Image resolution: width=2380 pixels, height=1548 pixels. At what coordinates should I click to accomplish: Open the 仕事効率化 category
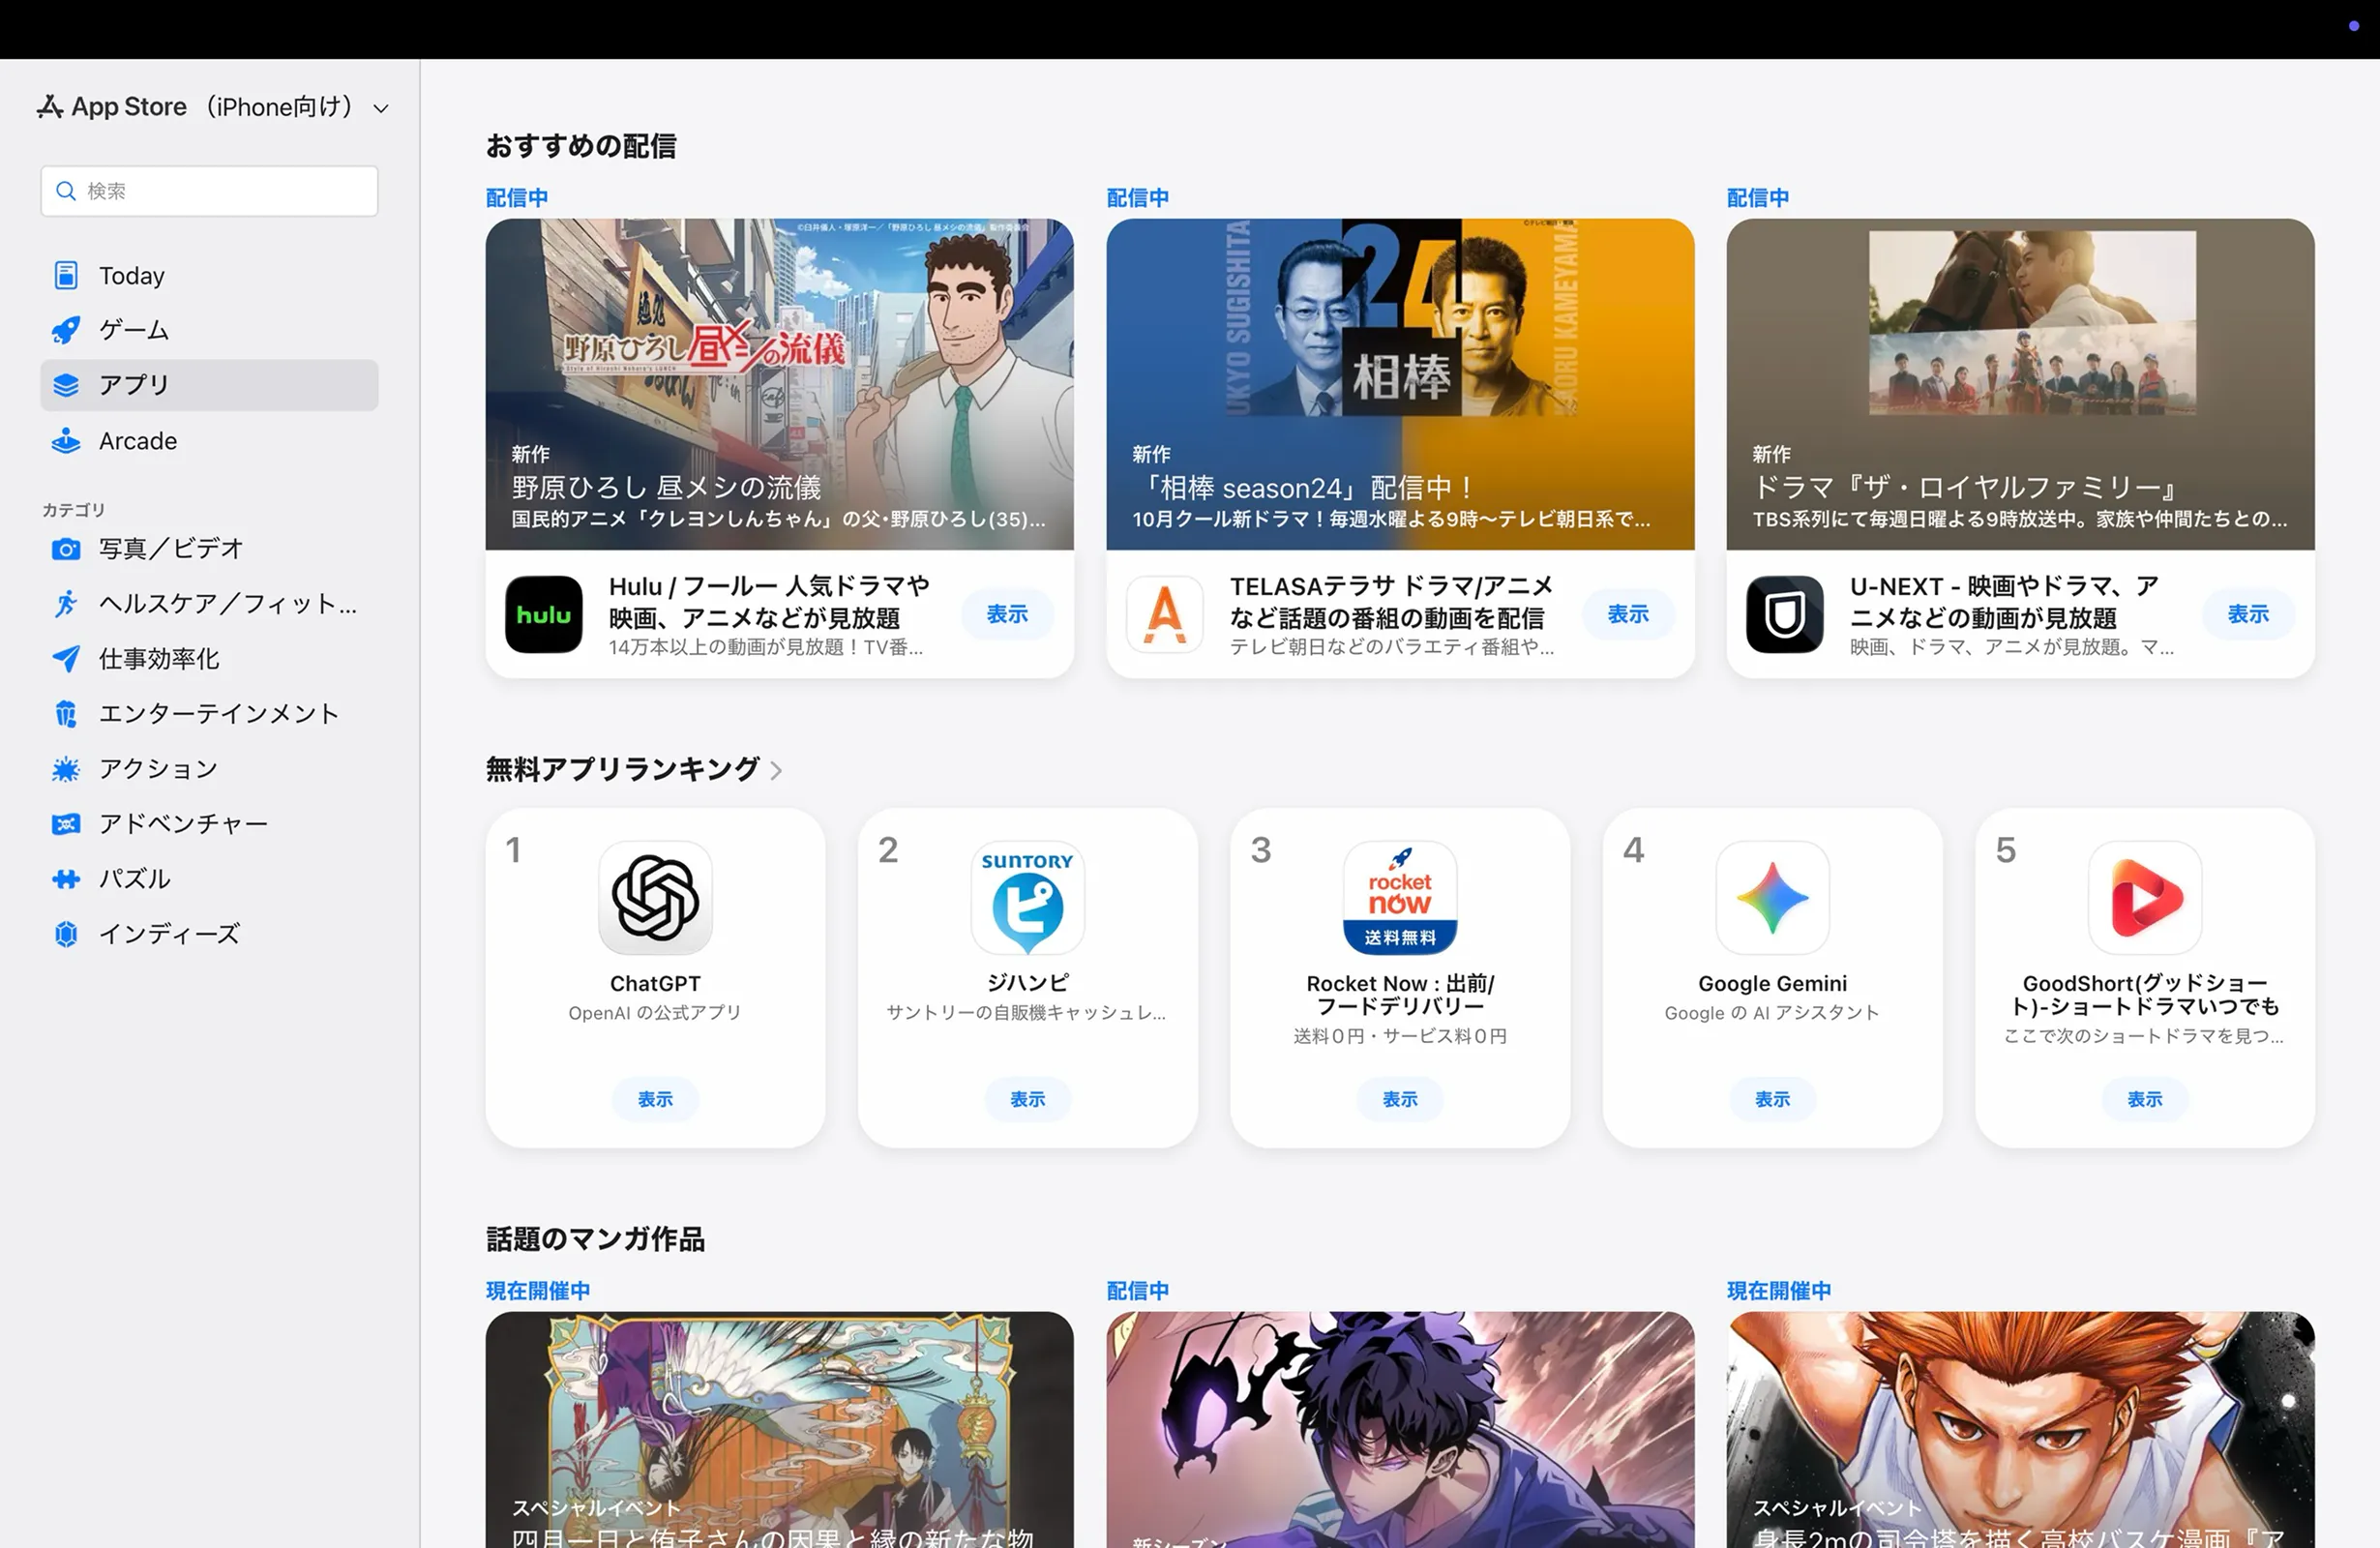pyautogui.click(x=209, y=659)
